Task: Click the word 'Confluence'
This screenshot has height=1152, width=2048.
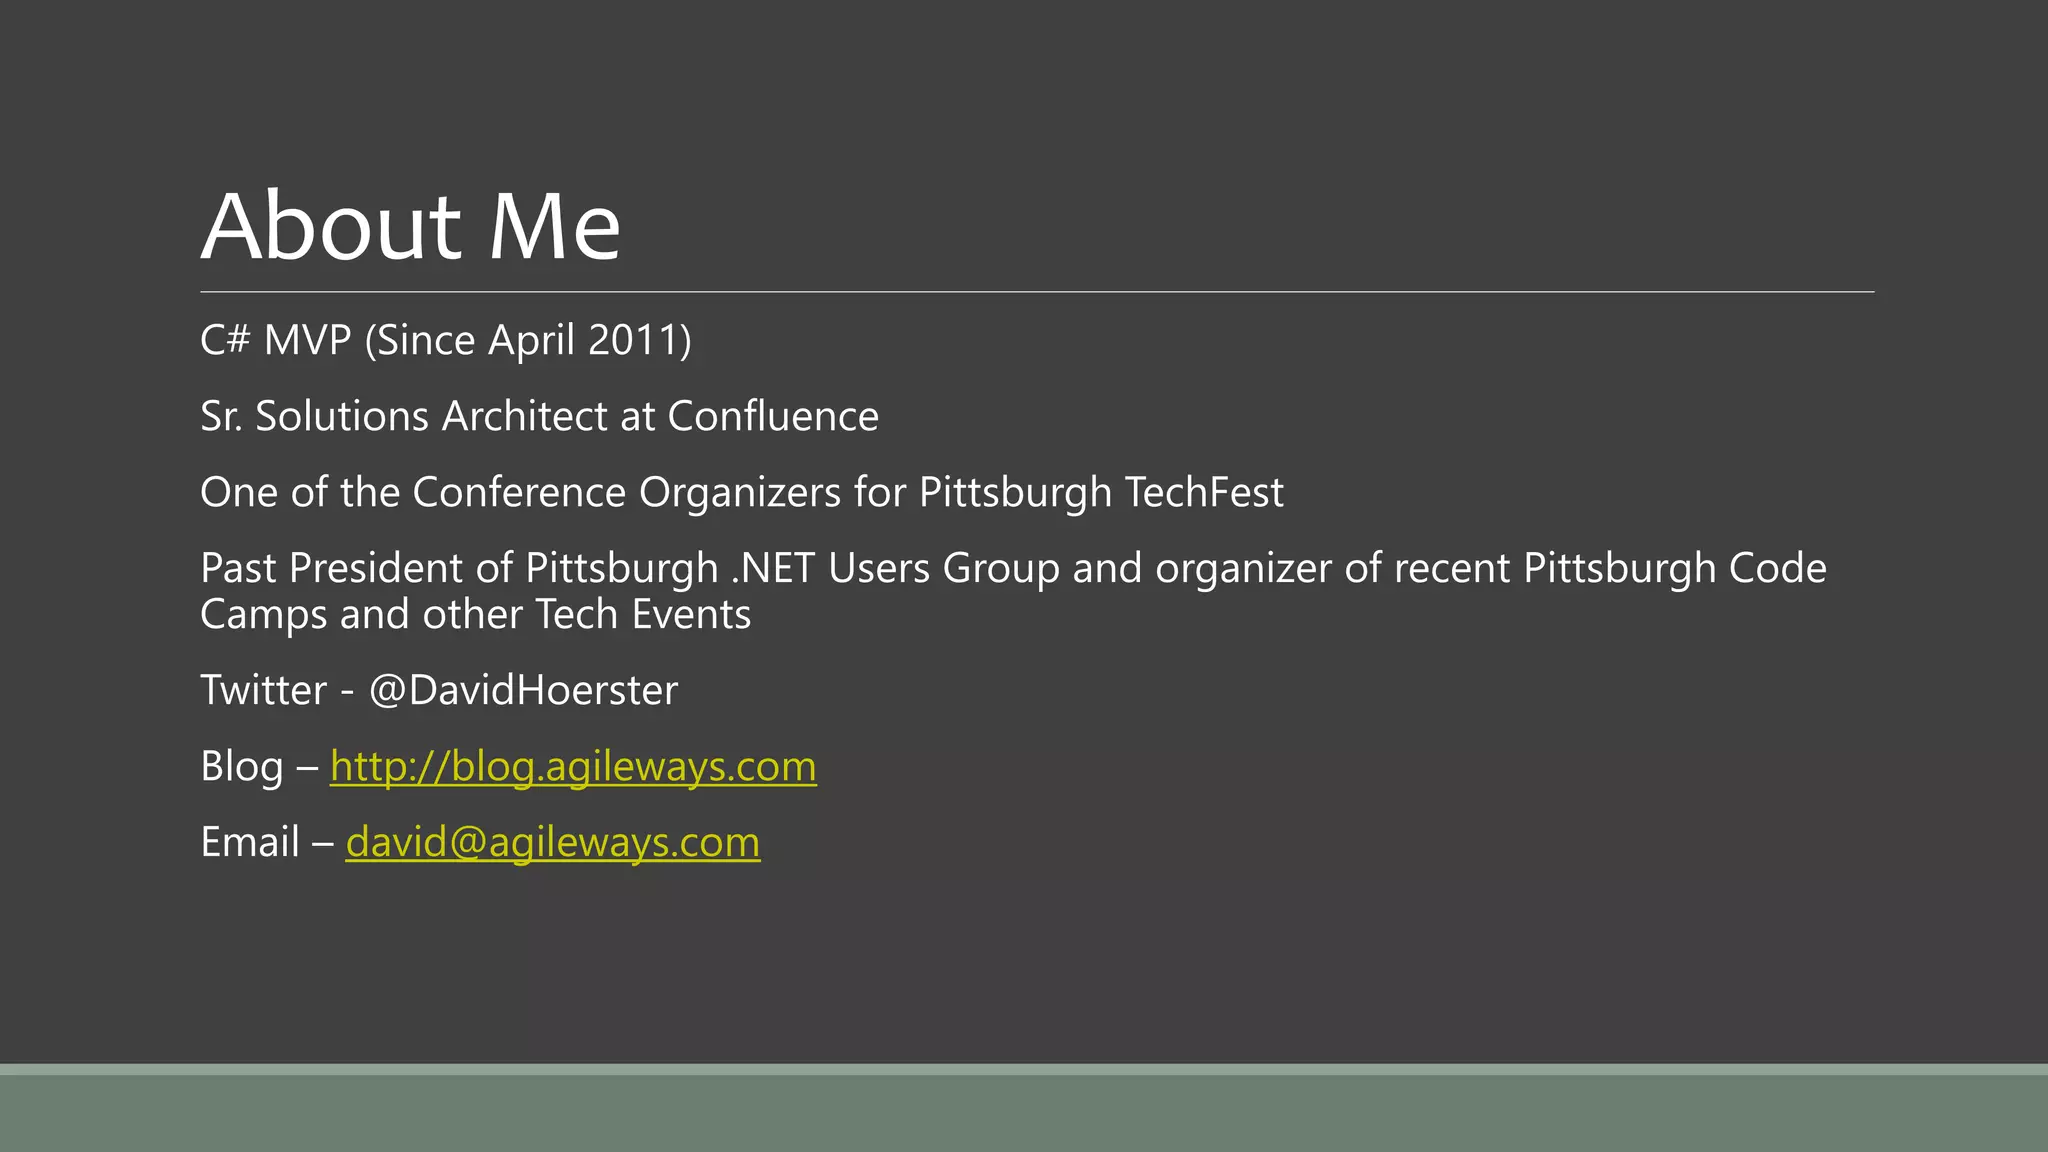Action: 773,416
